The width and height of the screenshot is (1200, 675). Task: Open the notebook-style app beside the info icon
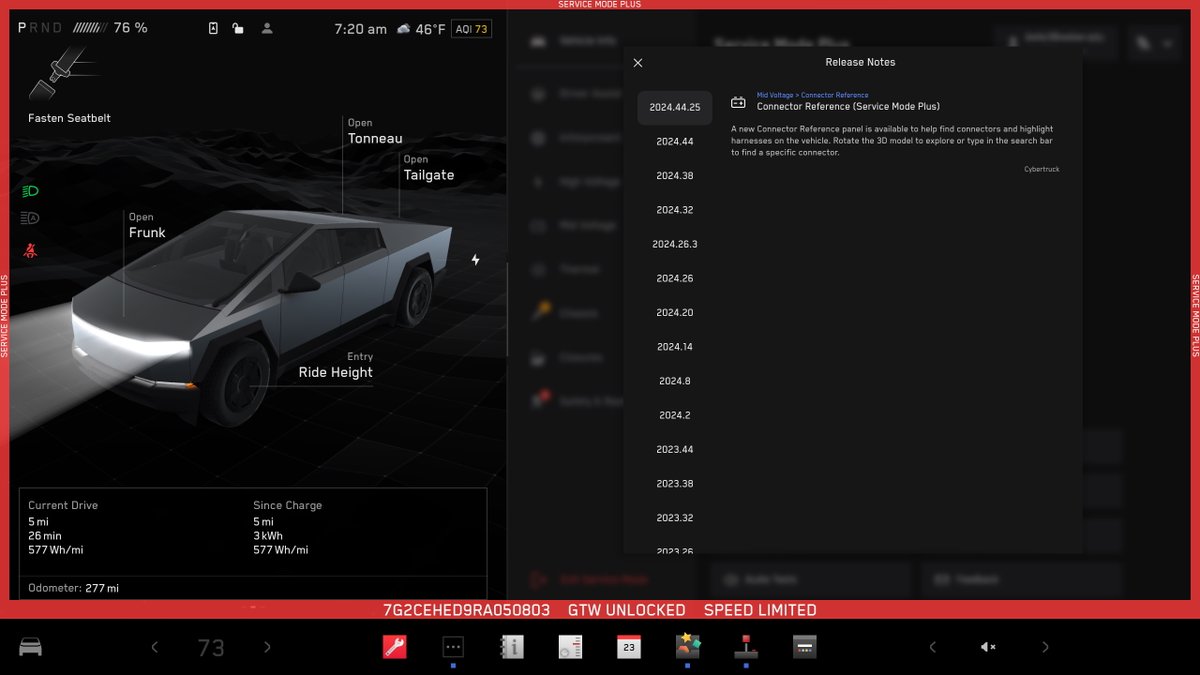click(x=570, y=647)
